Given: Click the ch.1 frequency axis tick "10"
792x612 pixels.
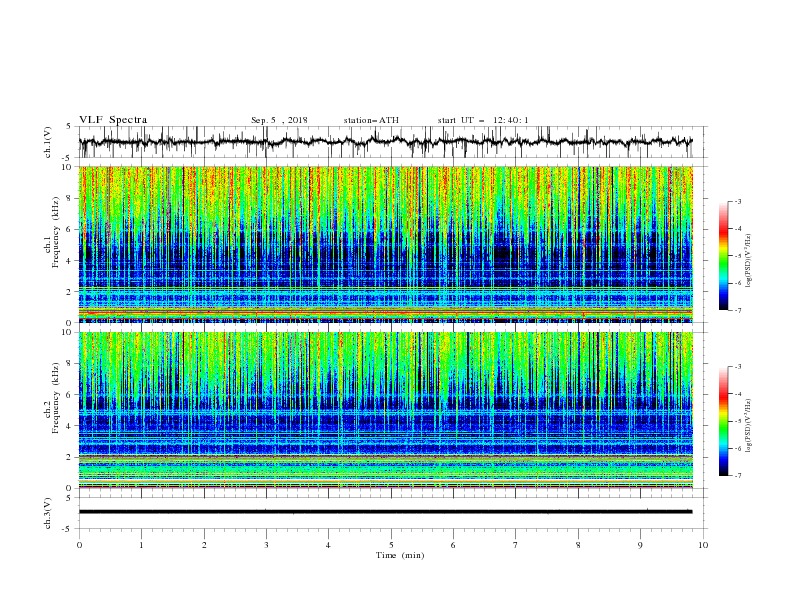Looking at the screenshot, I should click(x=69, y=167).
